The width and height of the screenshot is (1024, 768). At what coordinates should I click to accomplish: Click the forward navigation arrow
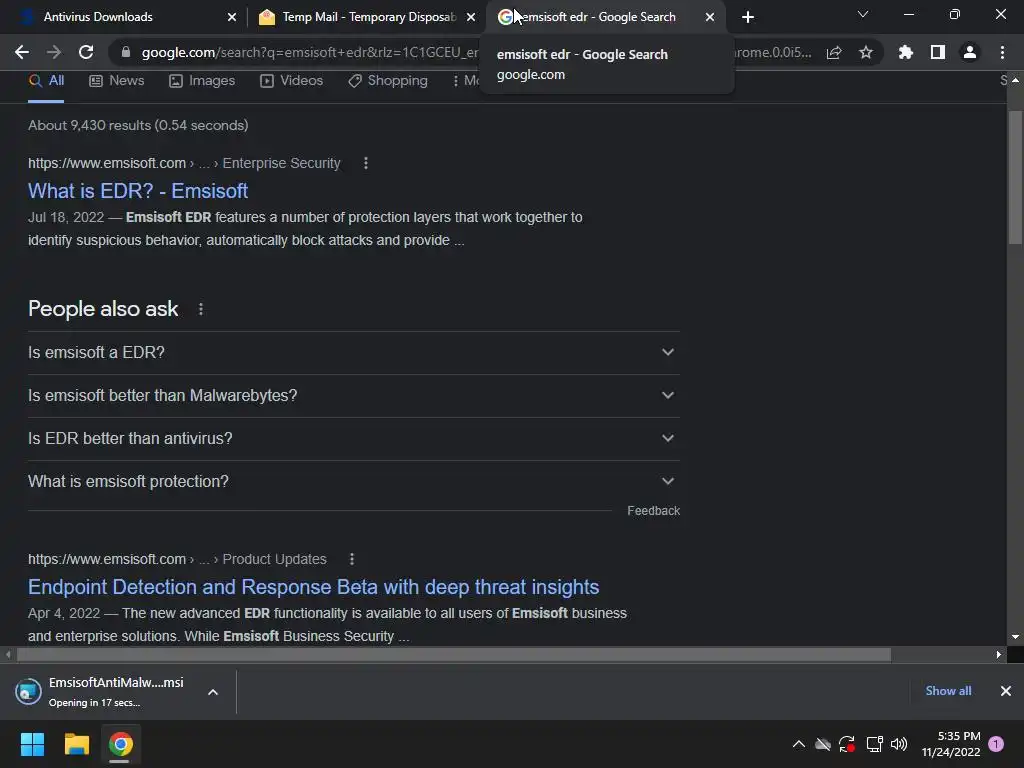coord(54,52)
